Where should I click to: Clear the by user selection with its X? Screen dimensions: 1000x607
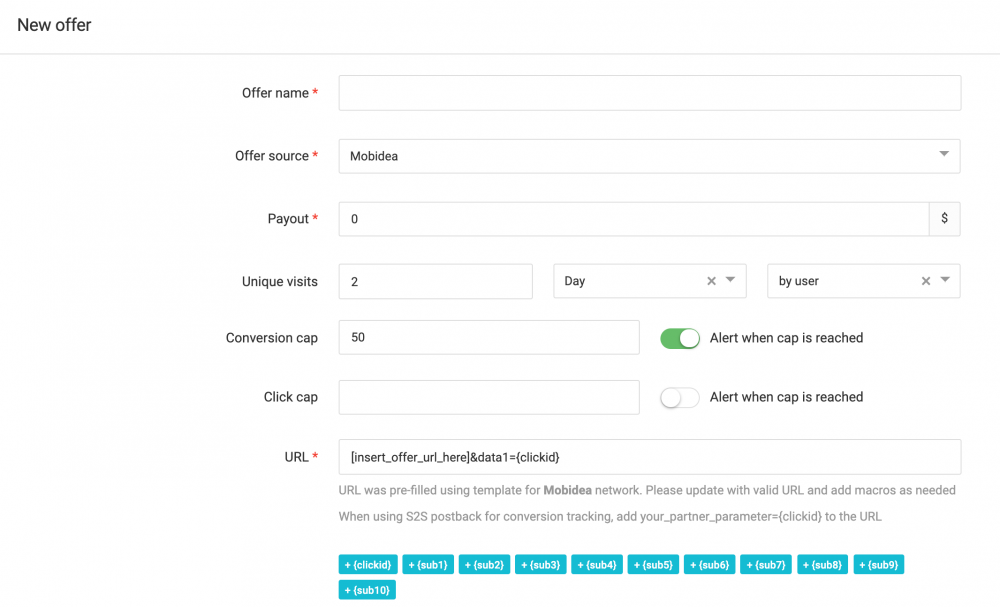pyautogui.click(x=926, y=281)
